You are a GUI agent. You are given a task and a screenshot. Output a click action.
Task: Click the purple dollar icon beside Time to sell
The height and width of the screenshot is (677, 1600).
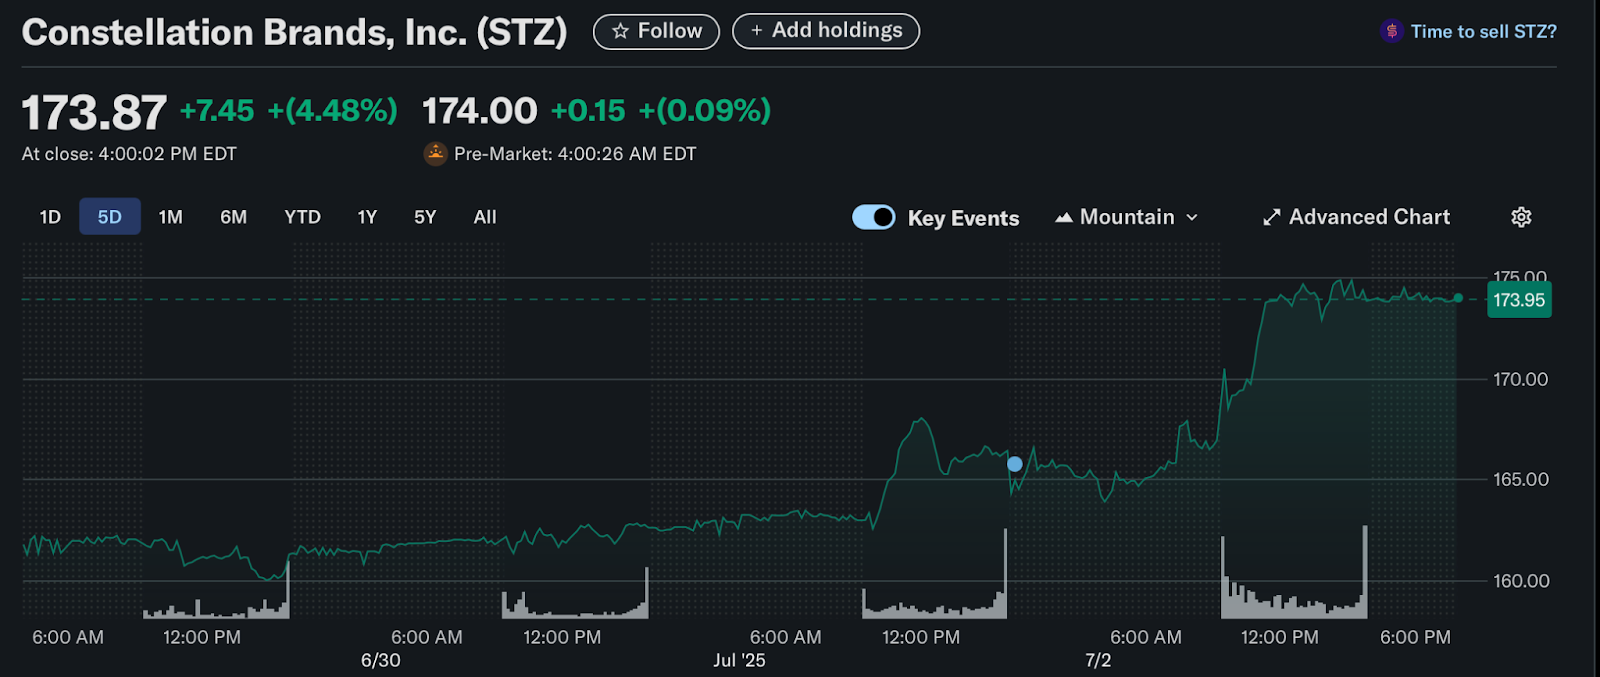click(x=1391, y=31)
